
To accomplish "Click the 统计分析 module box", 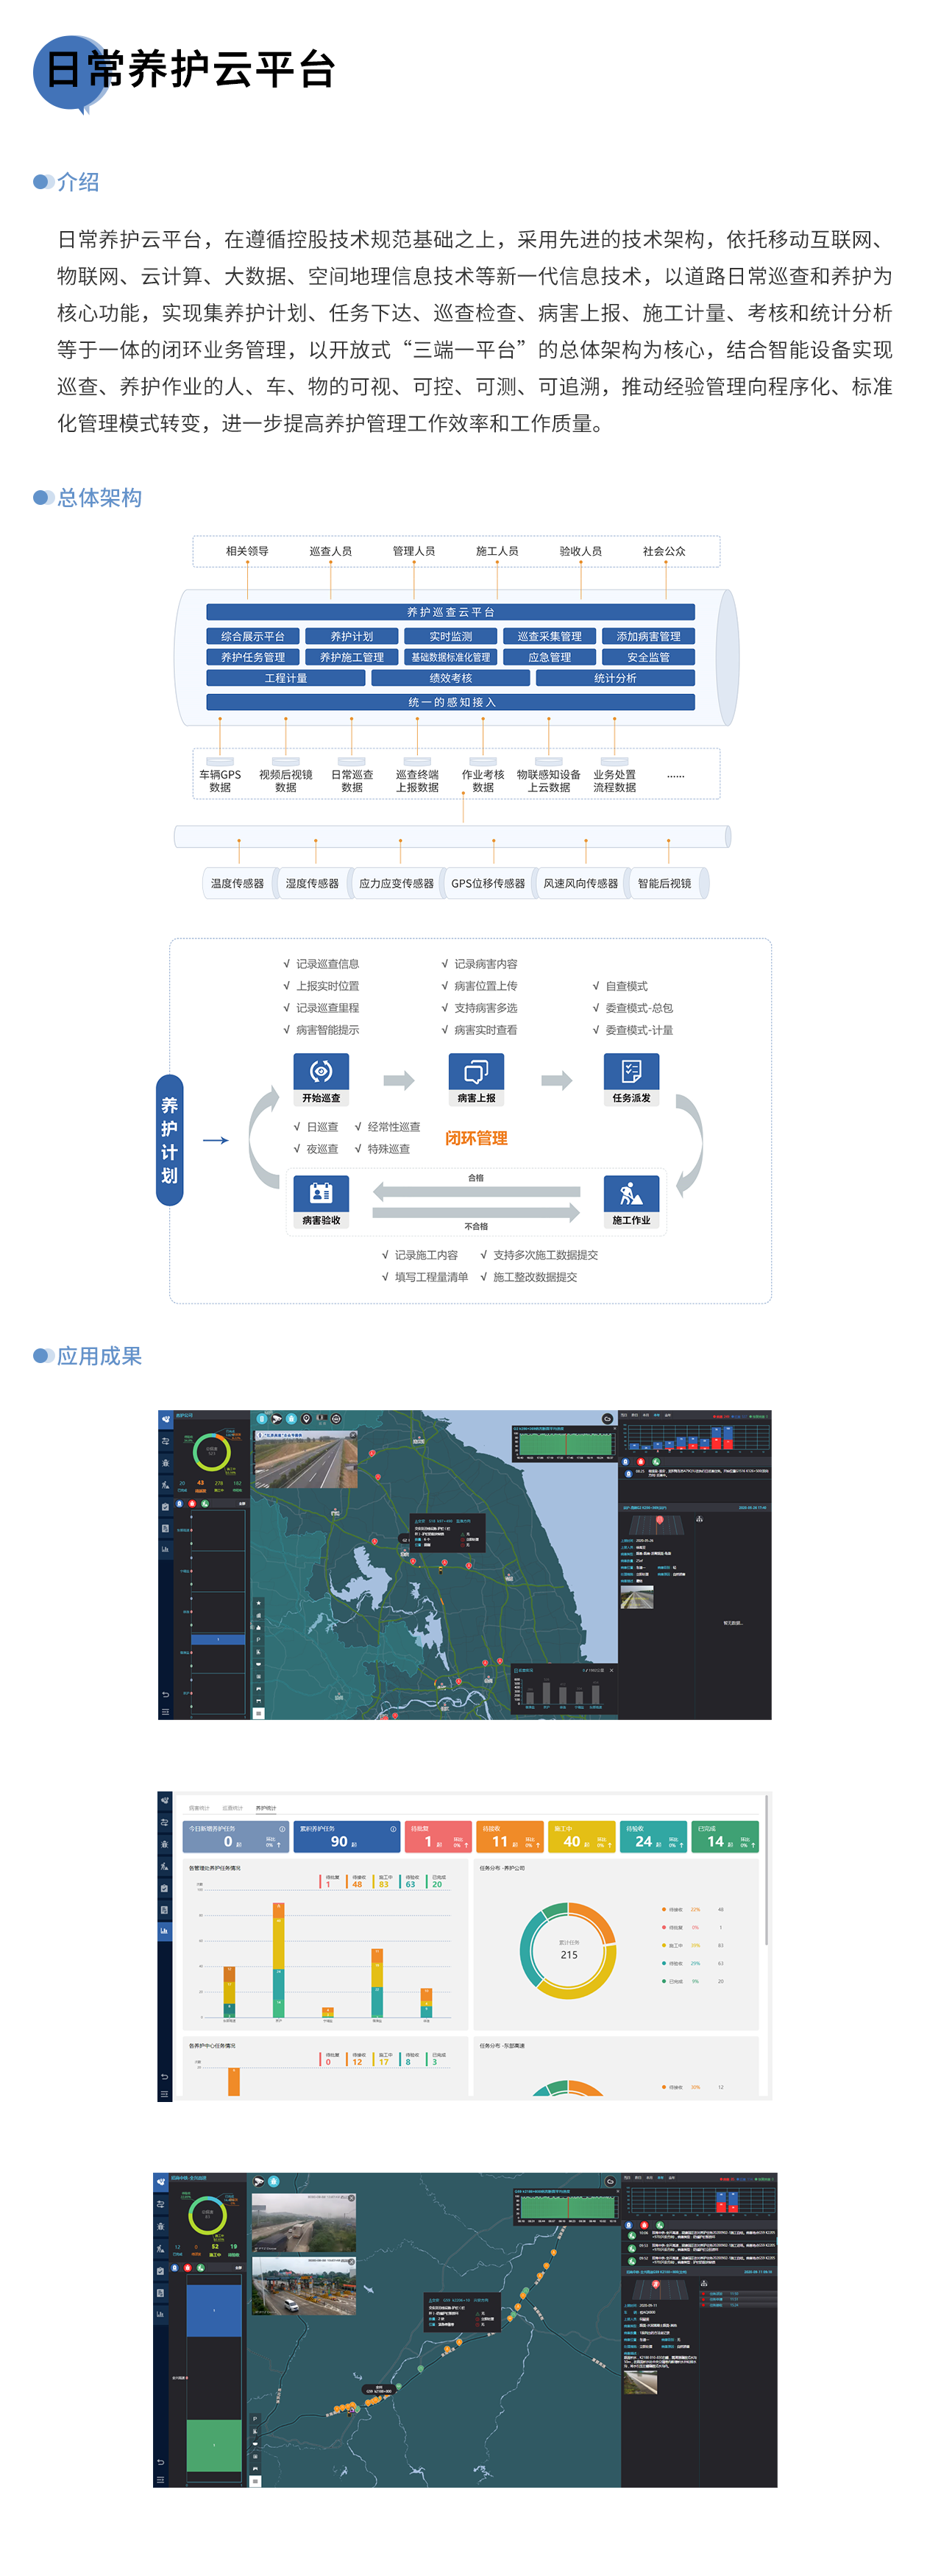I will pyautogui.click(x=614, y=678).
